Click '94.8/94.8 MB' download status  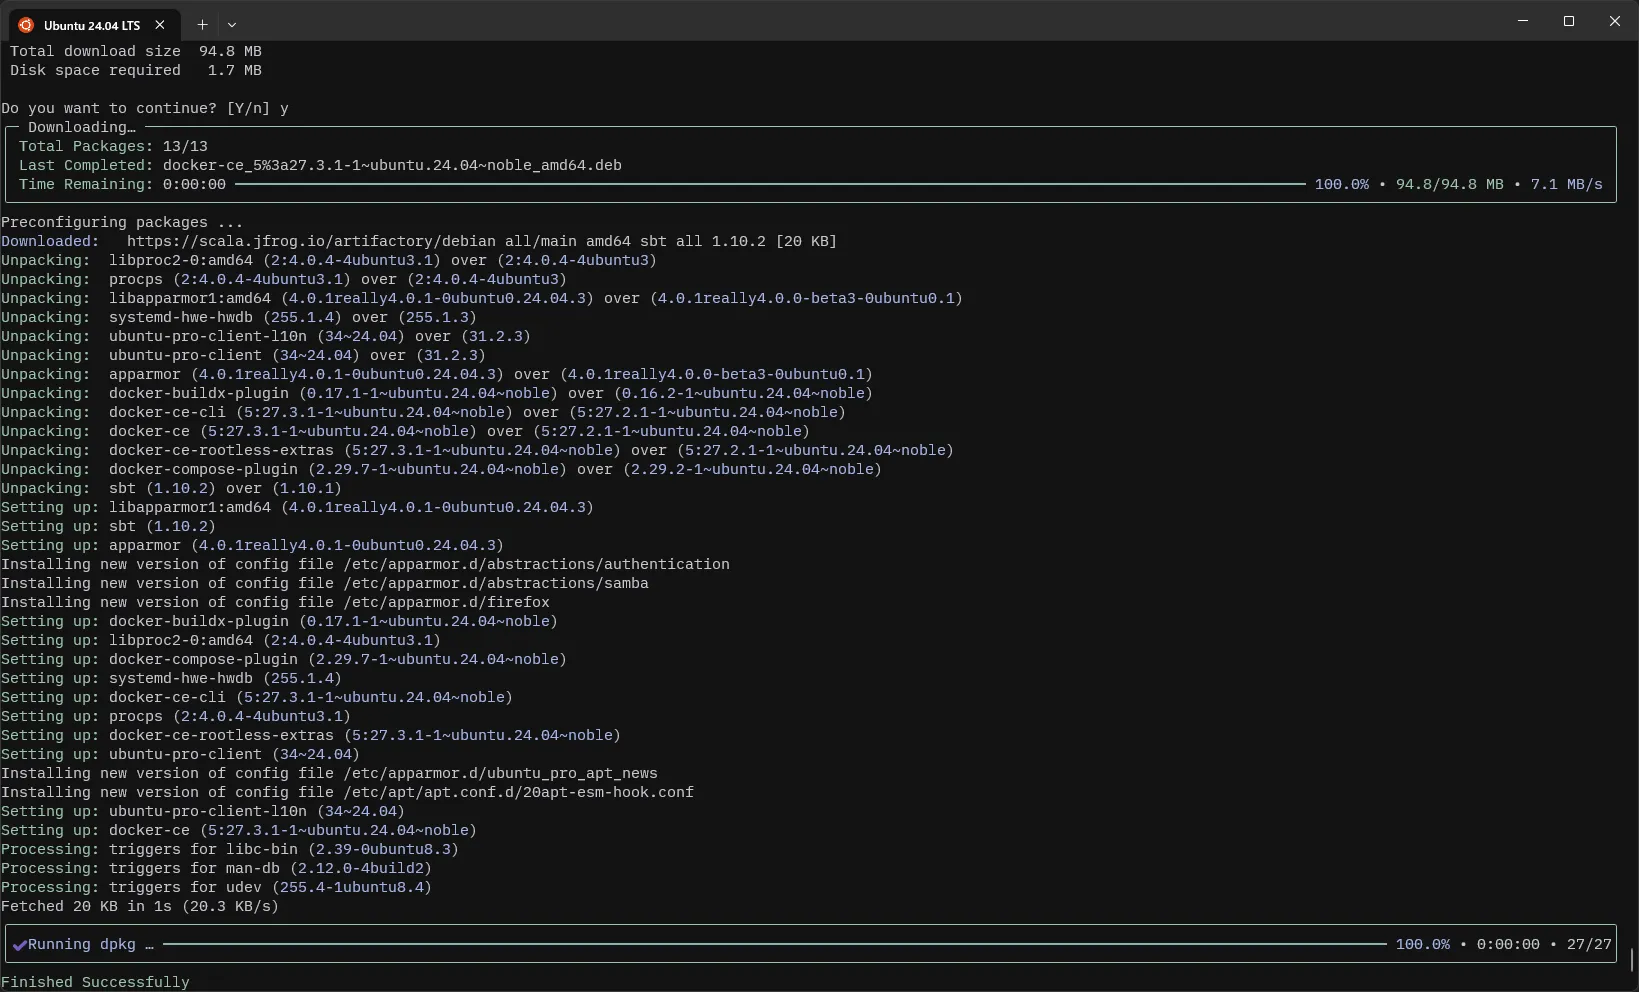[1449, 184]
